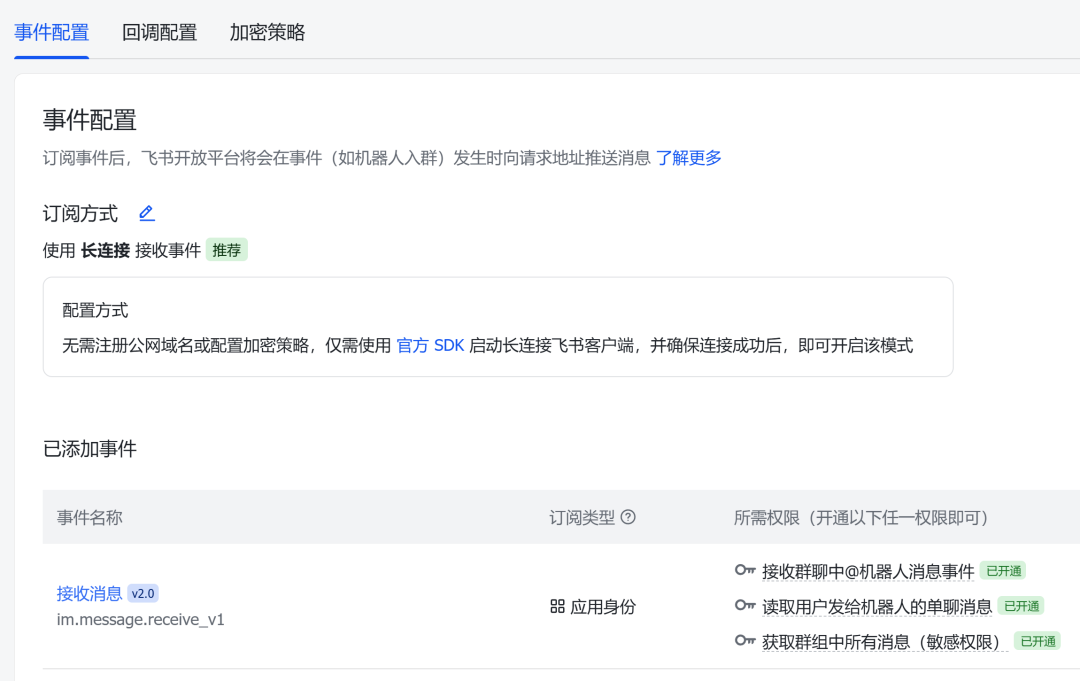The image size is (1080, 681).
Task: Click the 事件名称 column header
Action: click(90, 517)
